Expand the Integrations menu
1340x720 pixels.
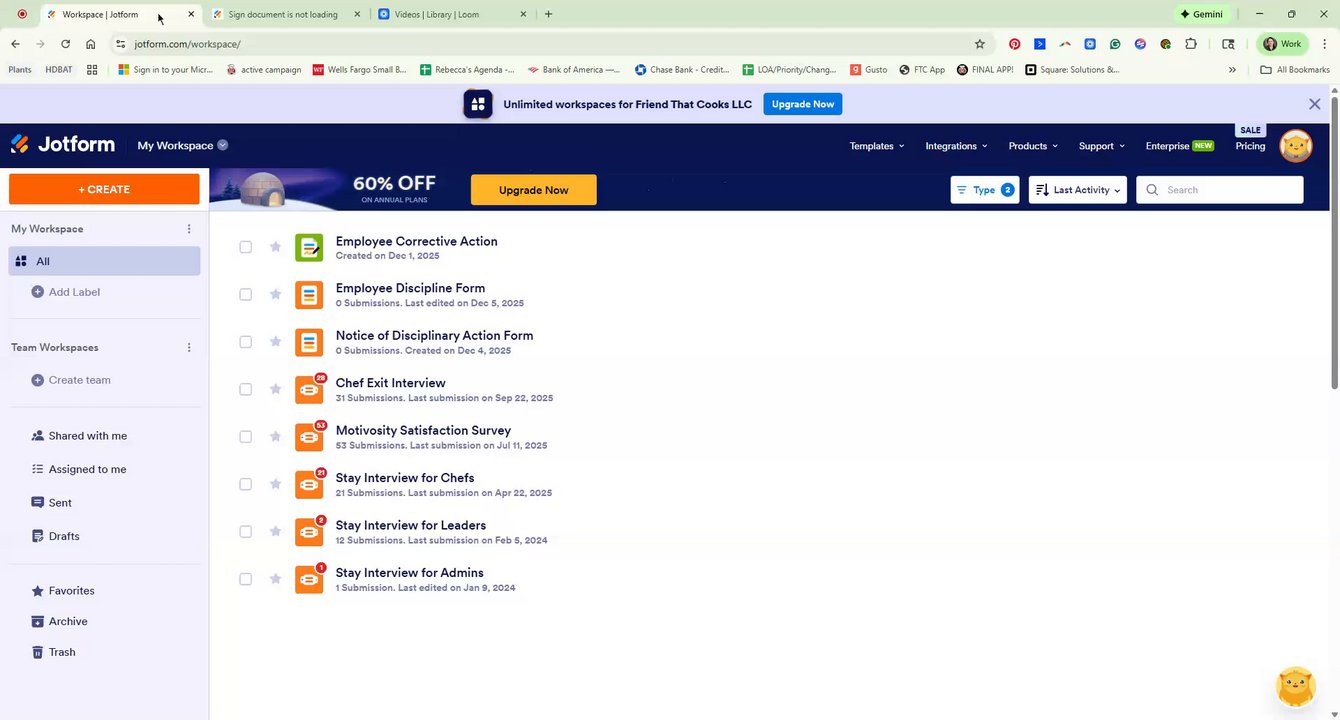956,146
